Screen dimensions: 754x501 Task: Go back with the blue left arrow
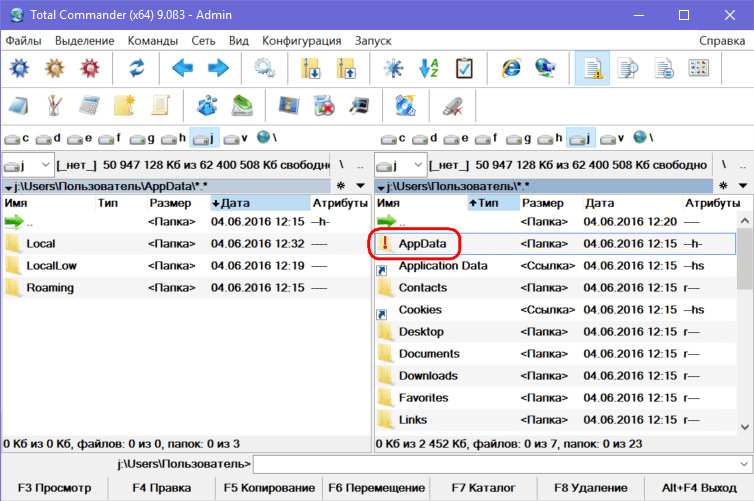pyautogui.click(x=182, y=68)
